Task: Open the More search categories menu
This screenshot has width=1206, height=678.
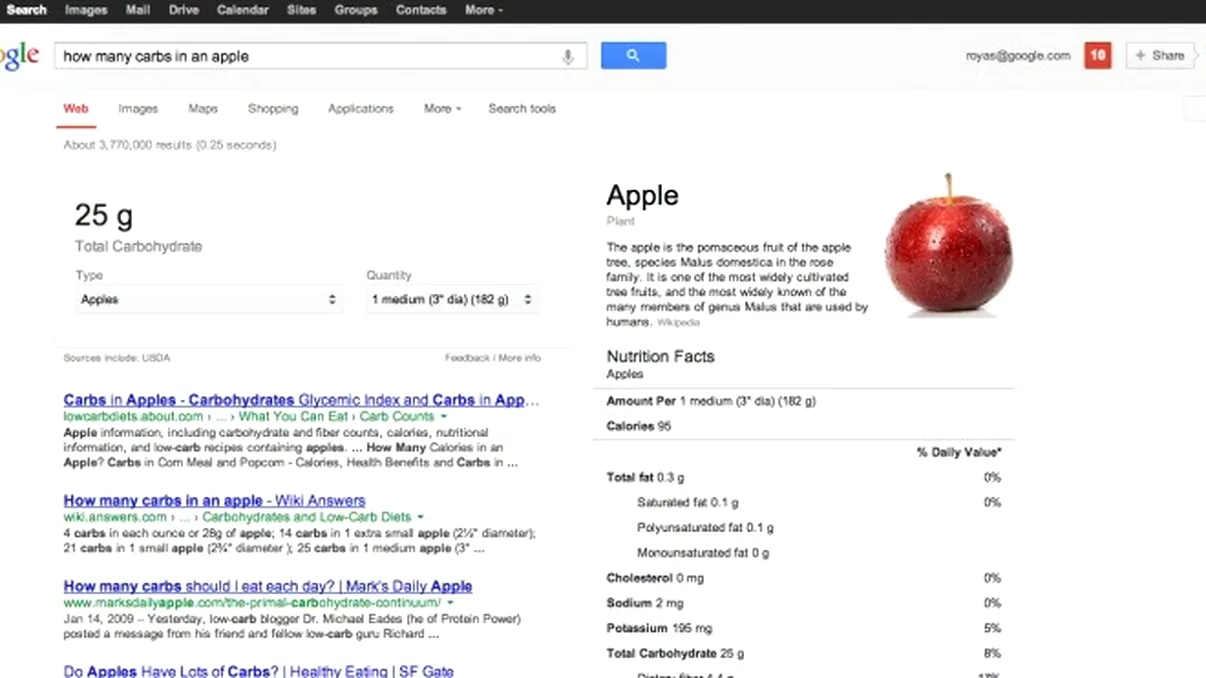Action: tap(441, 108)
